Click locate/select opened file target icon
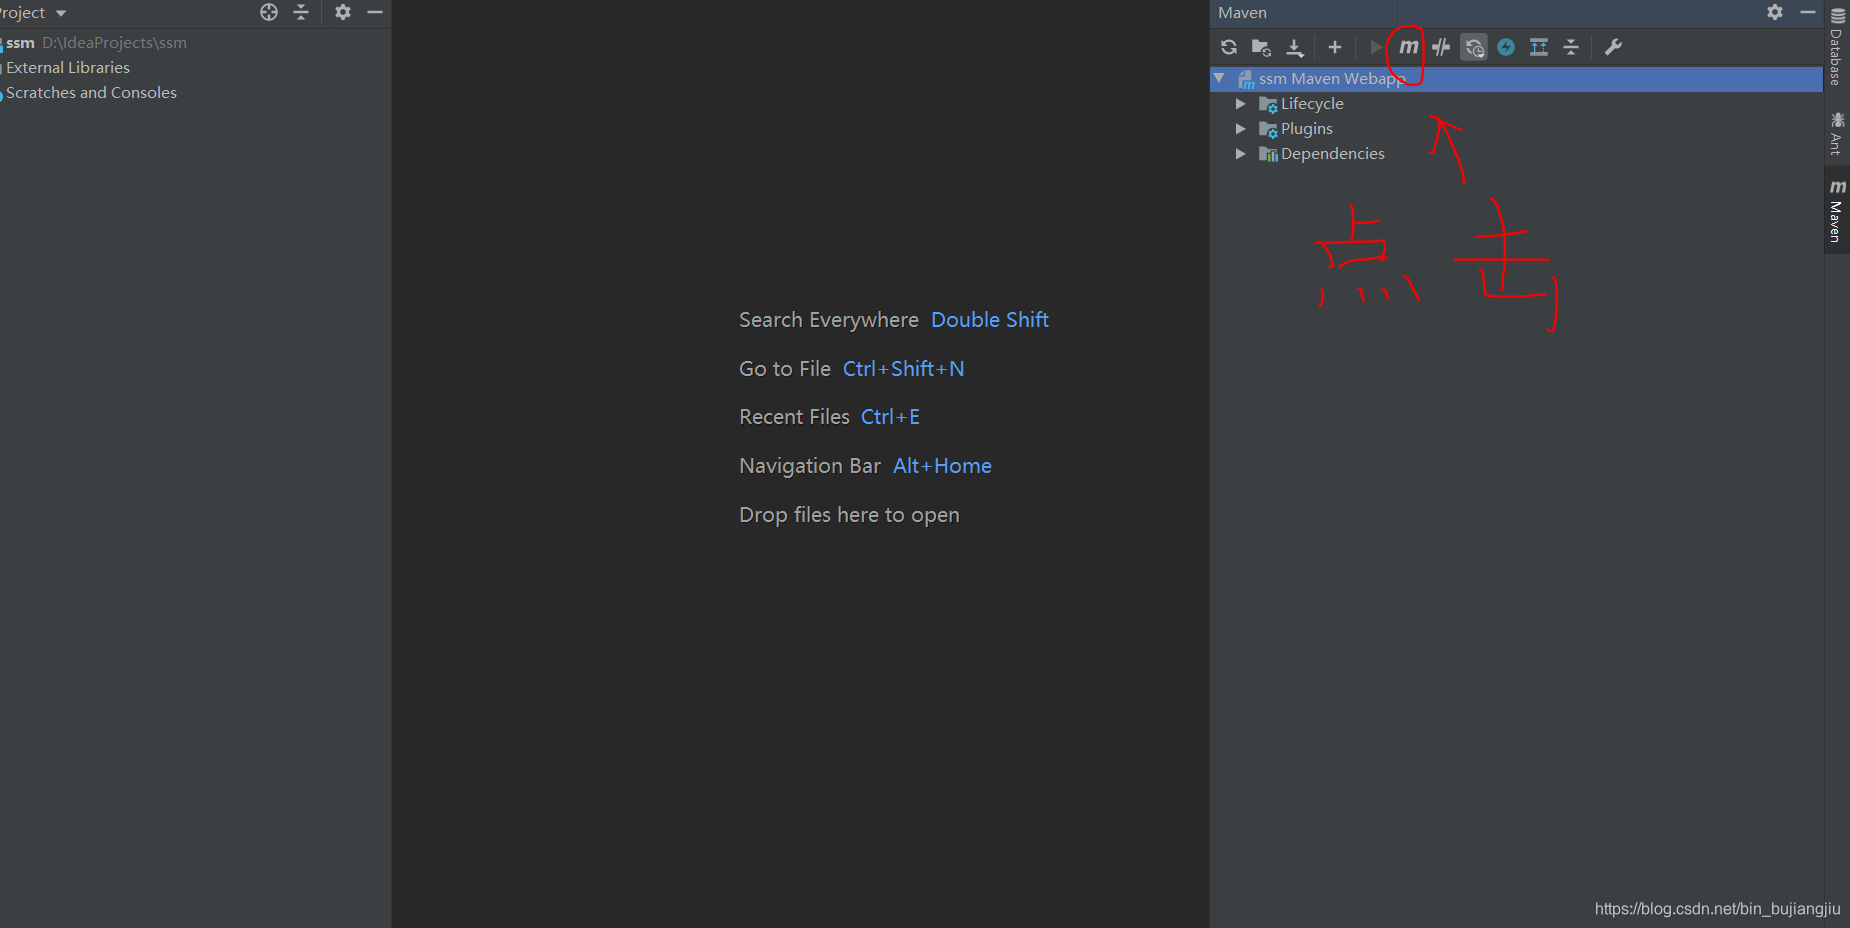 (x=269, y=12)
